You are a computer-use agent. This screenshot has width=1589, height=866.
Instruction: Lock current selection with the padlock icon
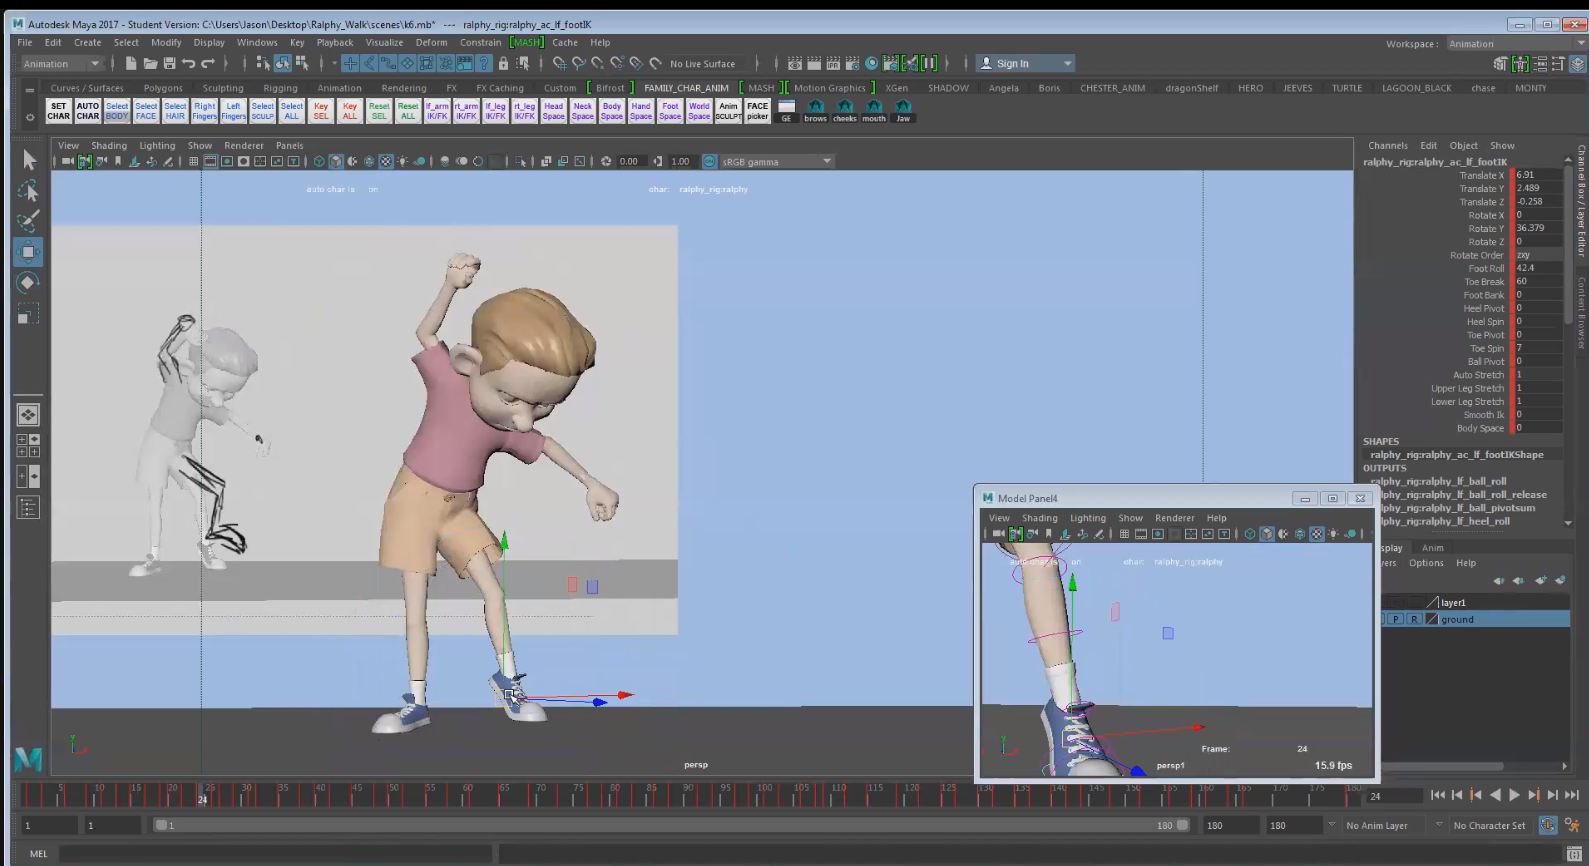tap(504, 63)
